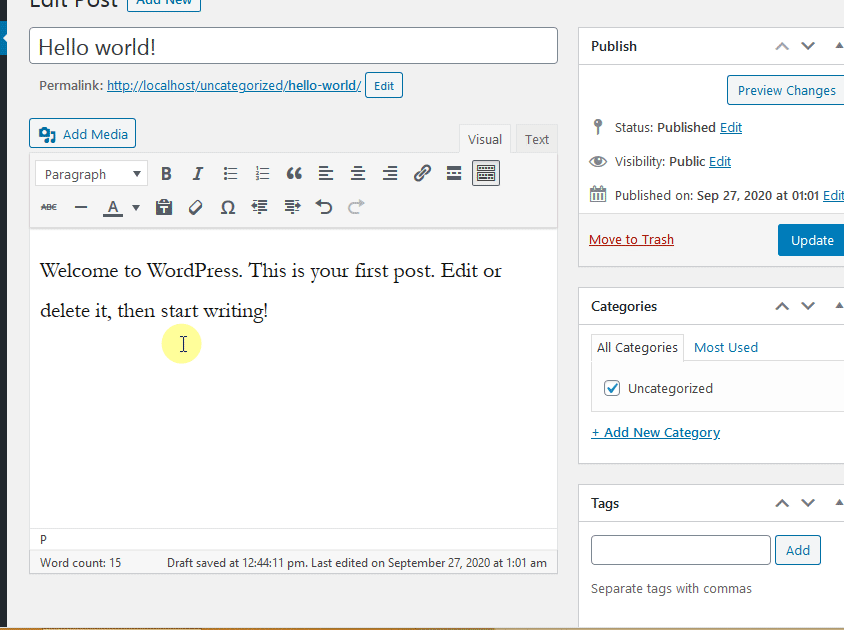Open the Paragraph style dropdown

point(90,173)
